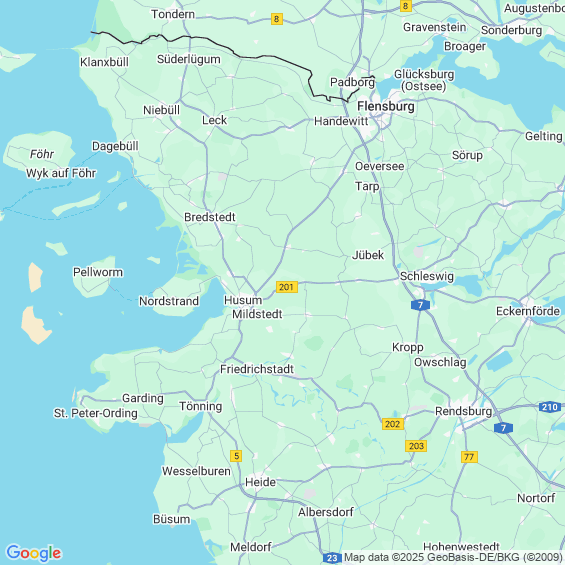Select the St. Peter-Ording label

[x=95, y=413]
